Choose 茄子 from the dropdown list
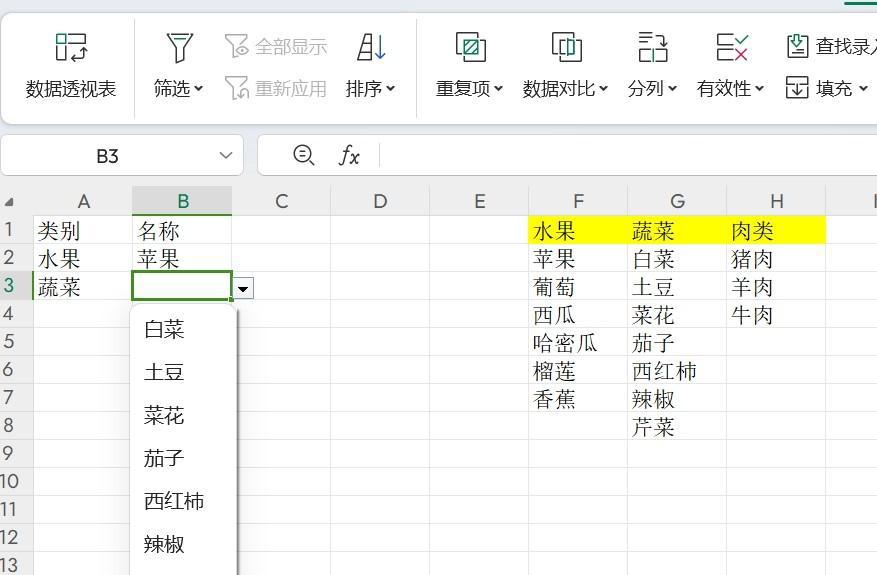The width and height of the screenshot is (877, 575). click(x=183, y=458)
